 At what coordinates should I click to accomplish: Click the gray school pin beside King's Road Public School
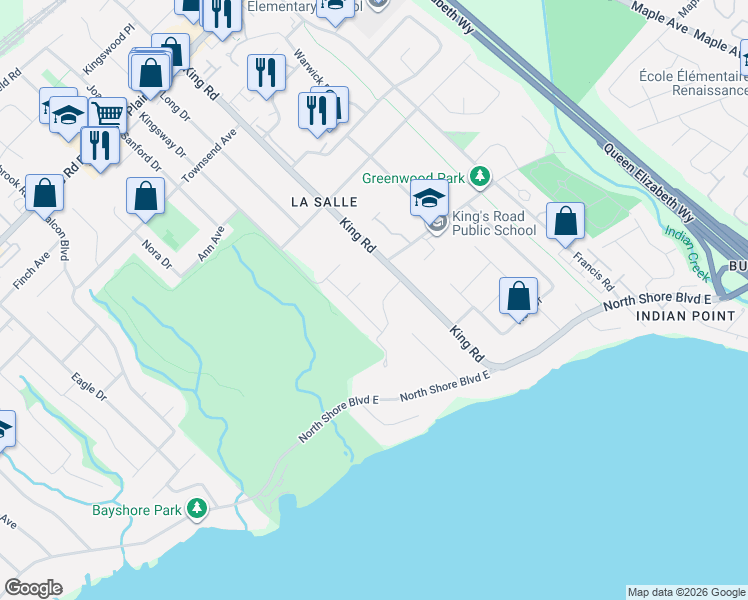[x=437, y=225]
